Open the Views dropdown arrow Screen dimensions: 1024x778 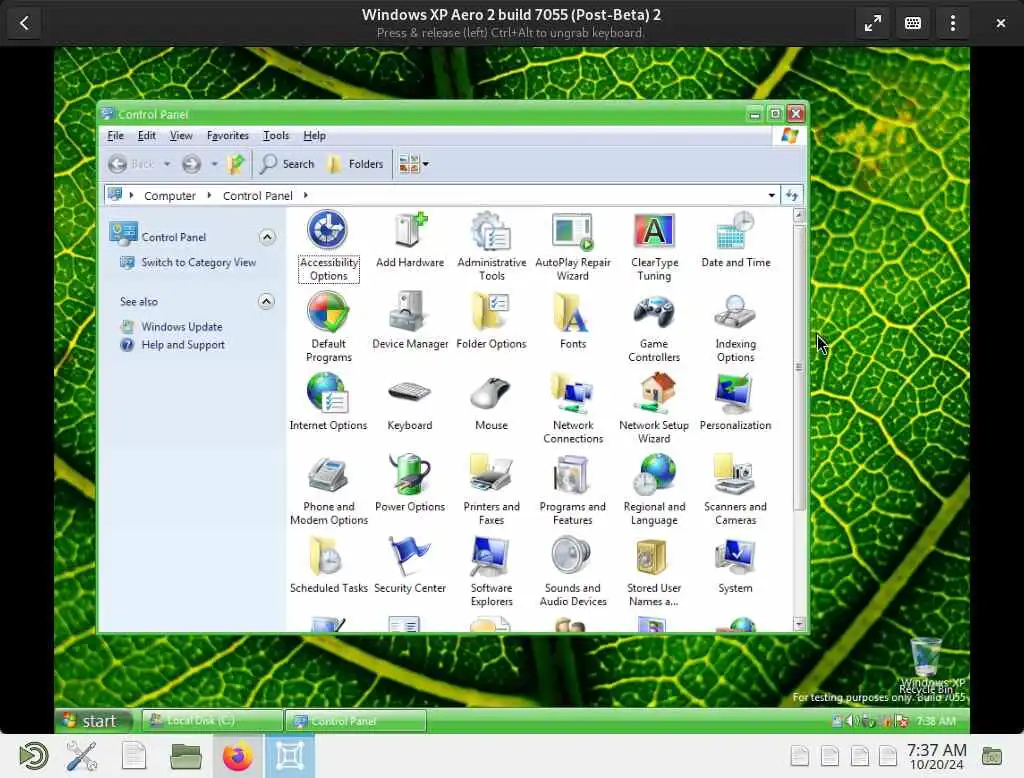click(426, 164)
